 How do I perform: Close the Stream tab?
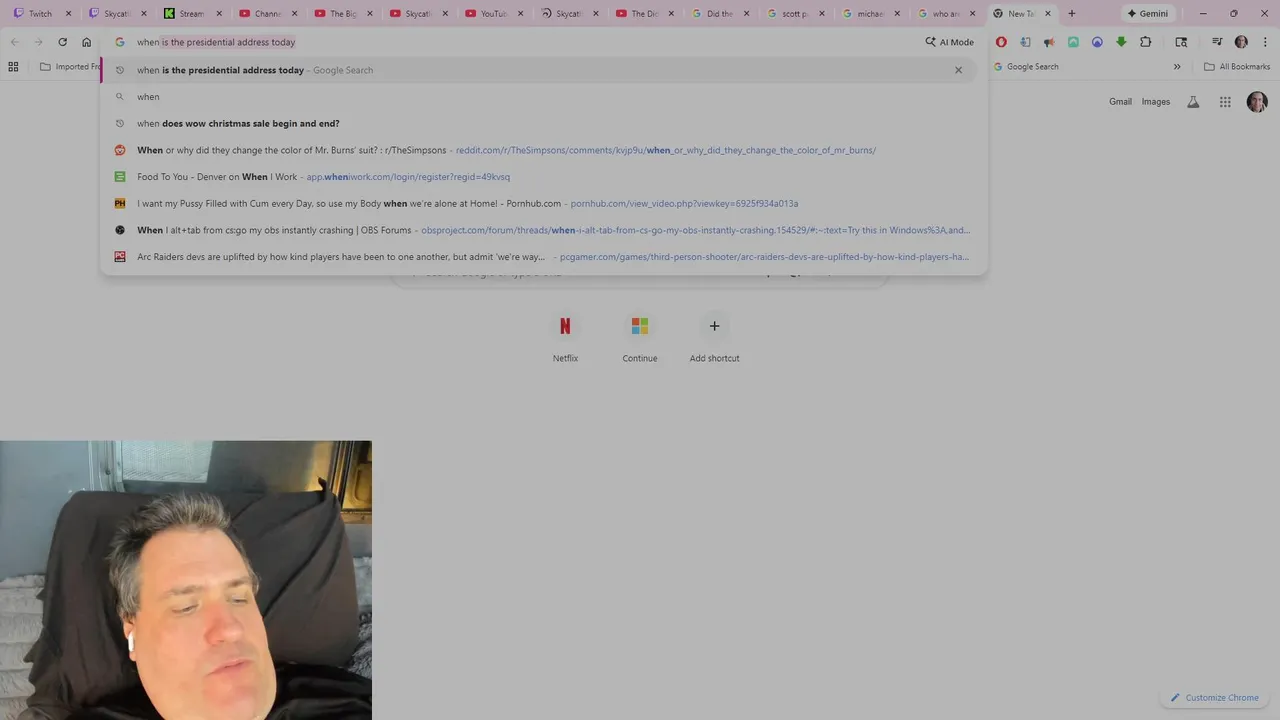point(219,14)
